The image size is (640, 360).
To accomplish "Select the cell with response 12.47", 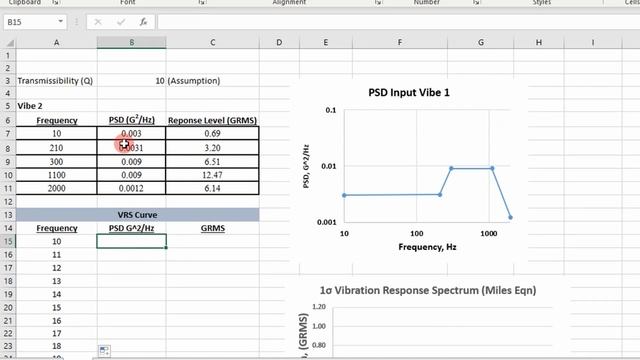I will pos(213,175).
